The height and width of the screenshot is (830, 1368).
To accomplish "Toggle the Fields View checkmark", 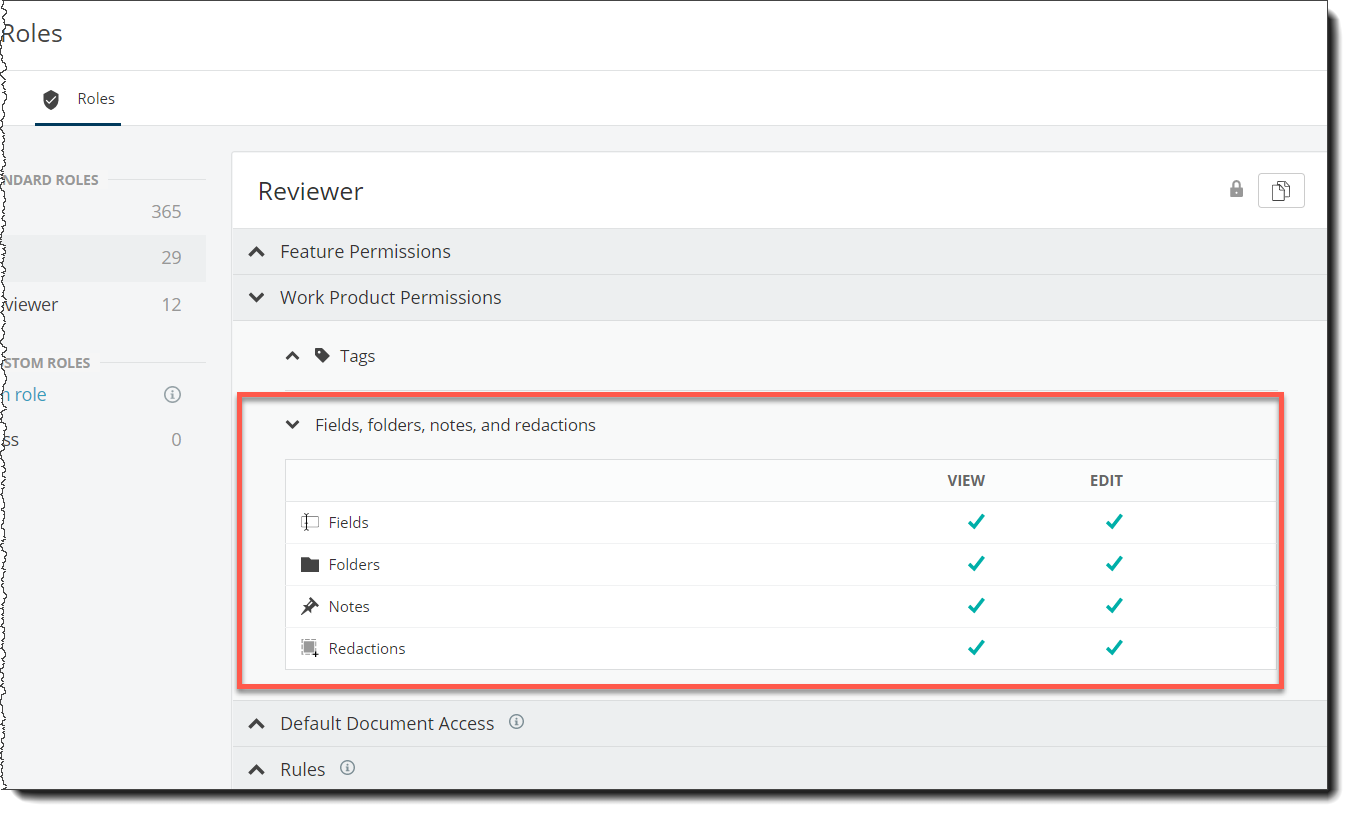I will tap(976, 522).
